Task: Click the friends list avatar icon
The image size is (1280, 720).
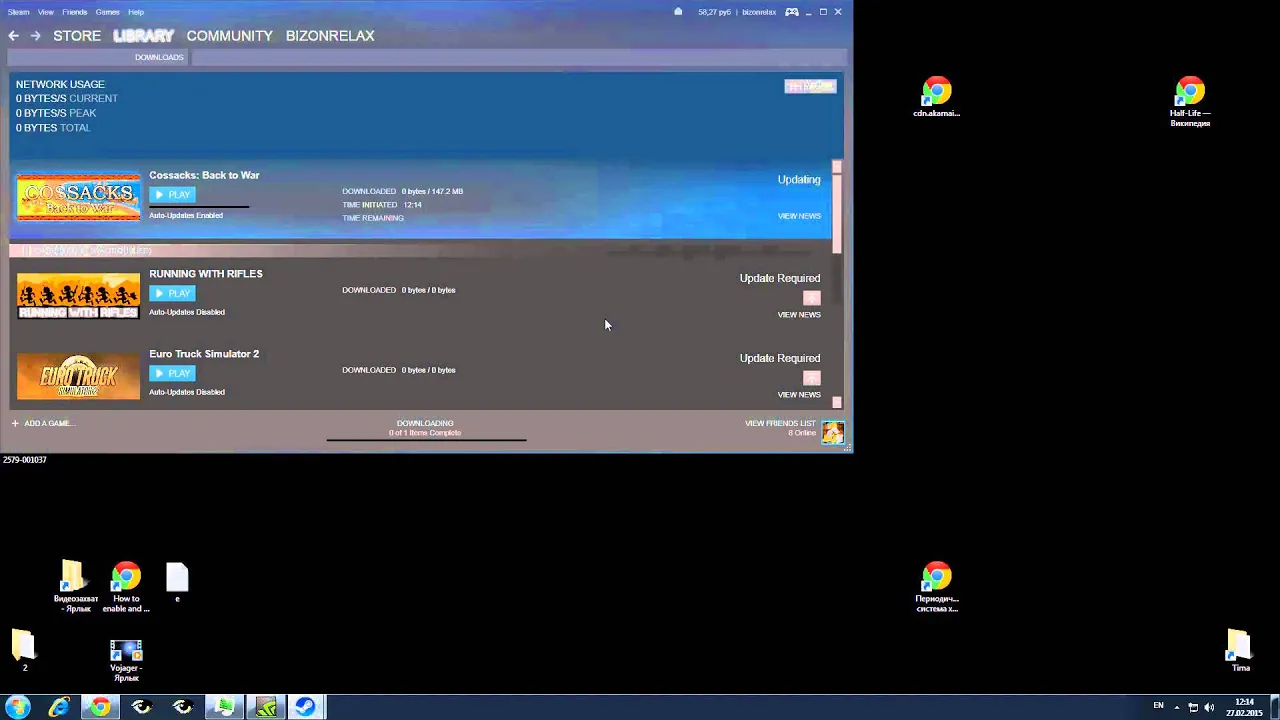Action: (833, 431)
